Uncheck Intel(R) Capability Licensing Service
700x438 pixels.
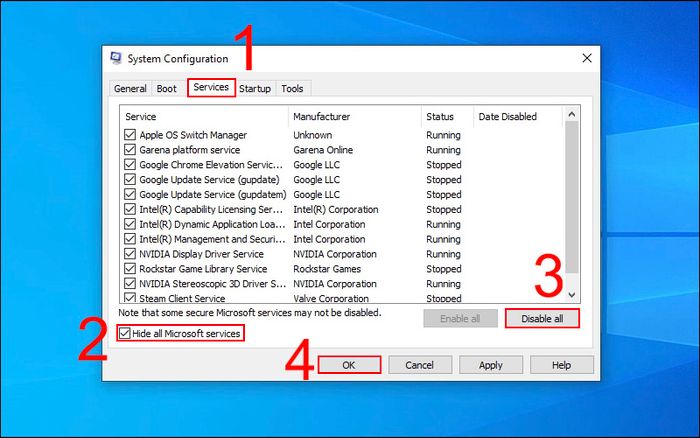[130, 209]
